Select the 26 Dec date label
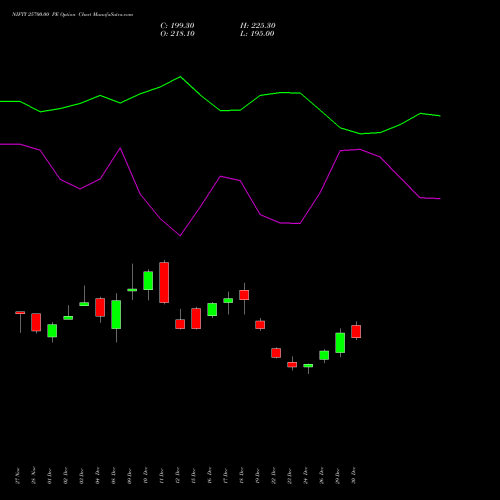 tap(322, 476)
